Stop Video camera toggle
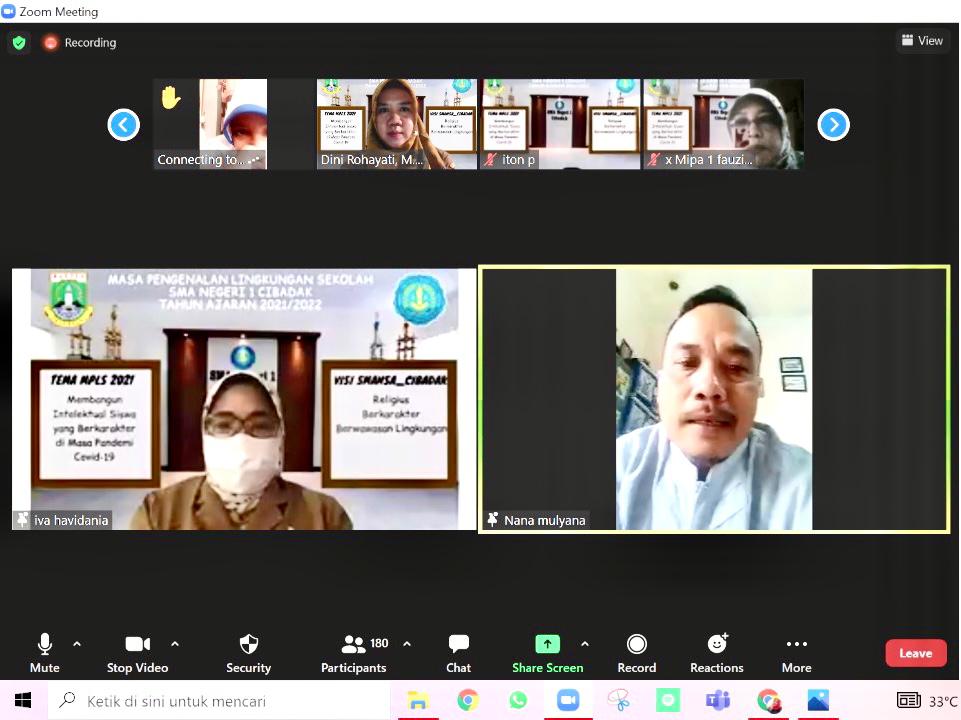 point(137,652)
